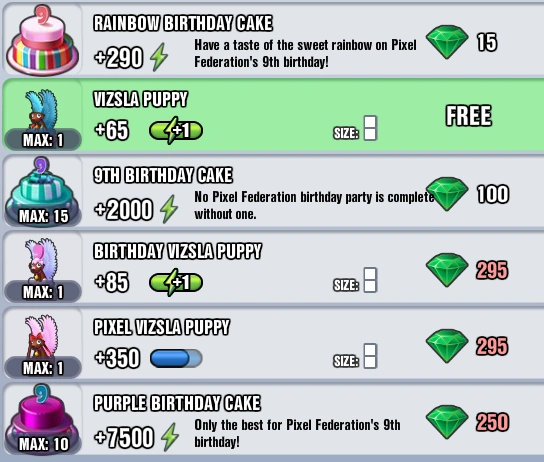Click the green +1 energy pill on Vizsla Puppy

click(176, 130)
